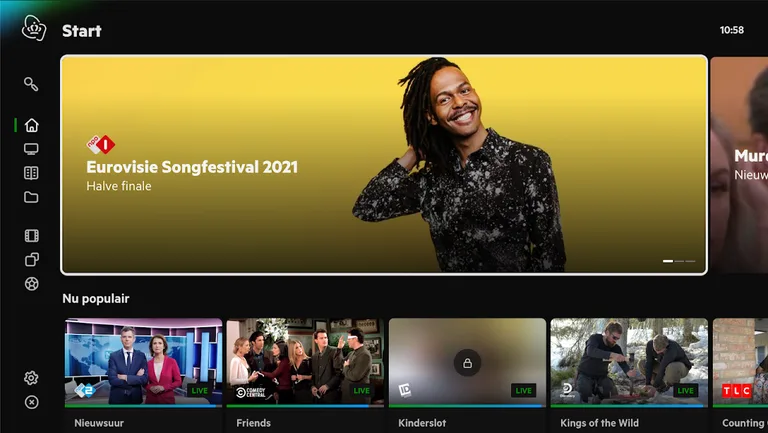Click the clock showing 10:58
This screenshot has height=433, width=768.
(732, 30)
